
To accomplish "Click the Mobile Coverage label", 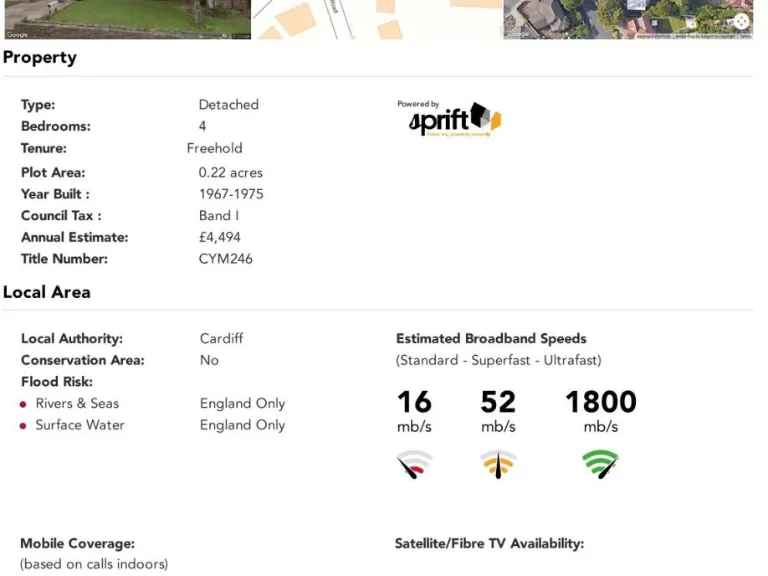I will (77, 544).
